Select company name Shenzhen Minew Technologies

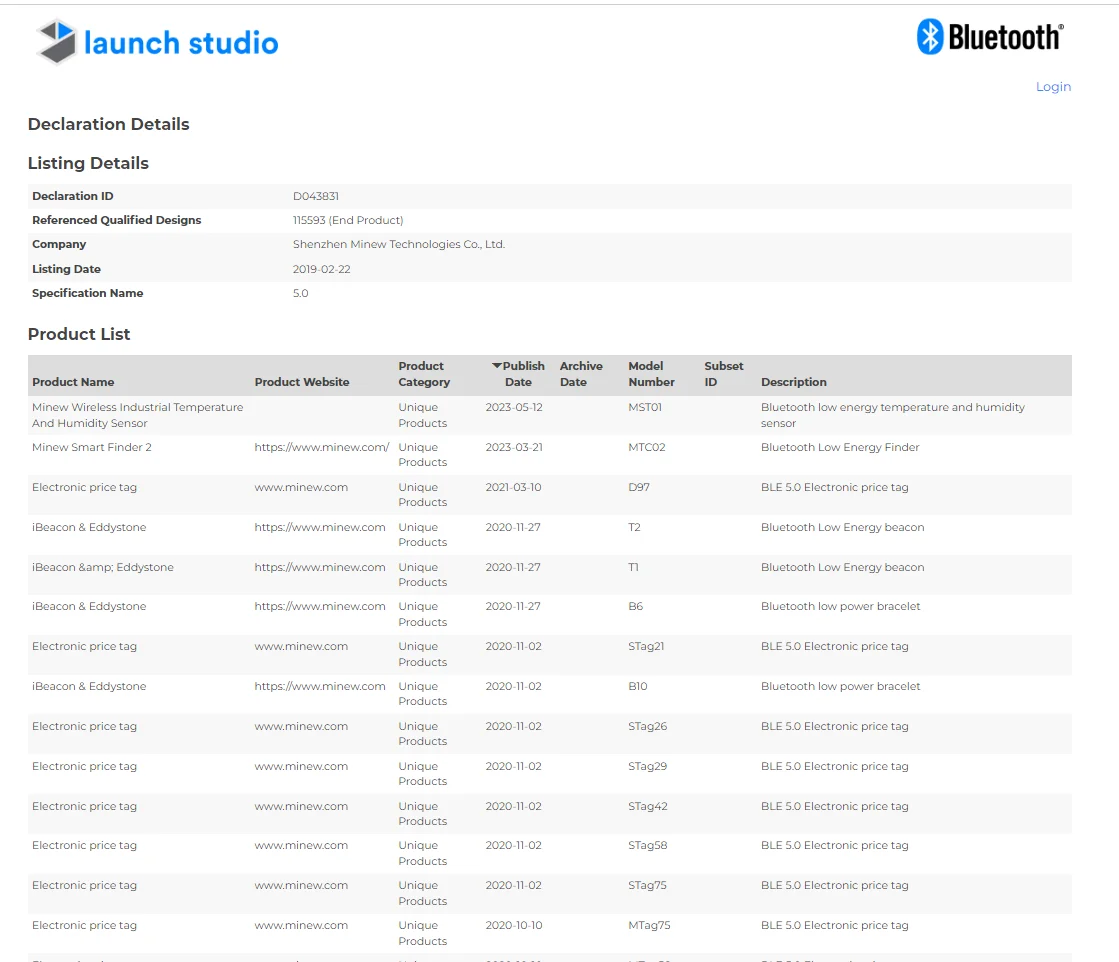[x=398, y=244]
